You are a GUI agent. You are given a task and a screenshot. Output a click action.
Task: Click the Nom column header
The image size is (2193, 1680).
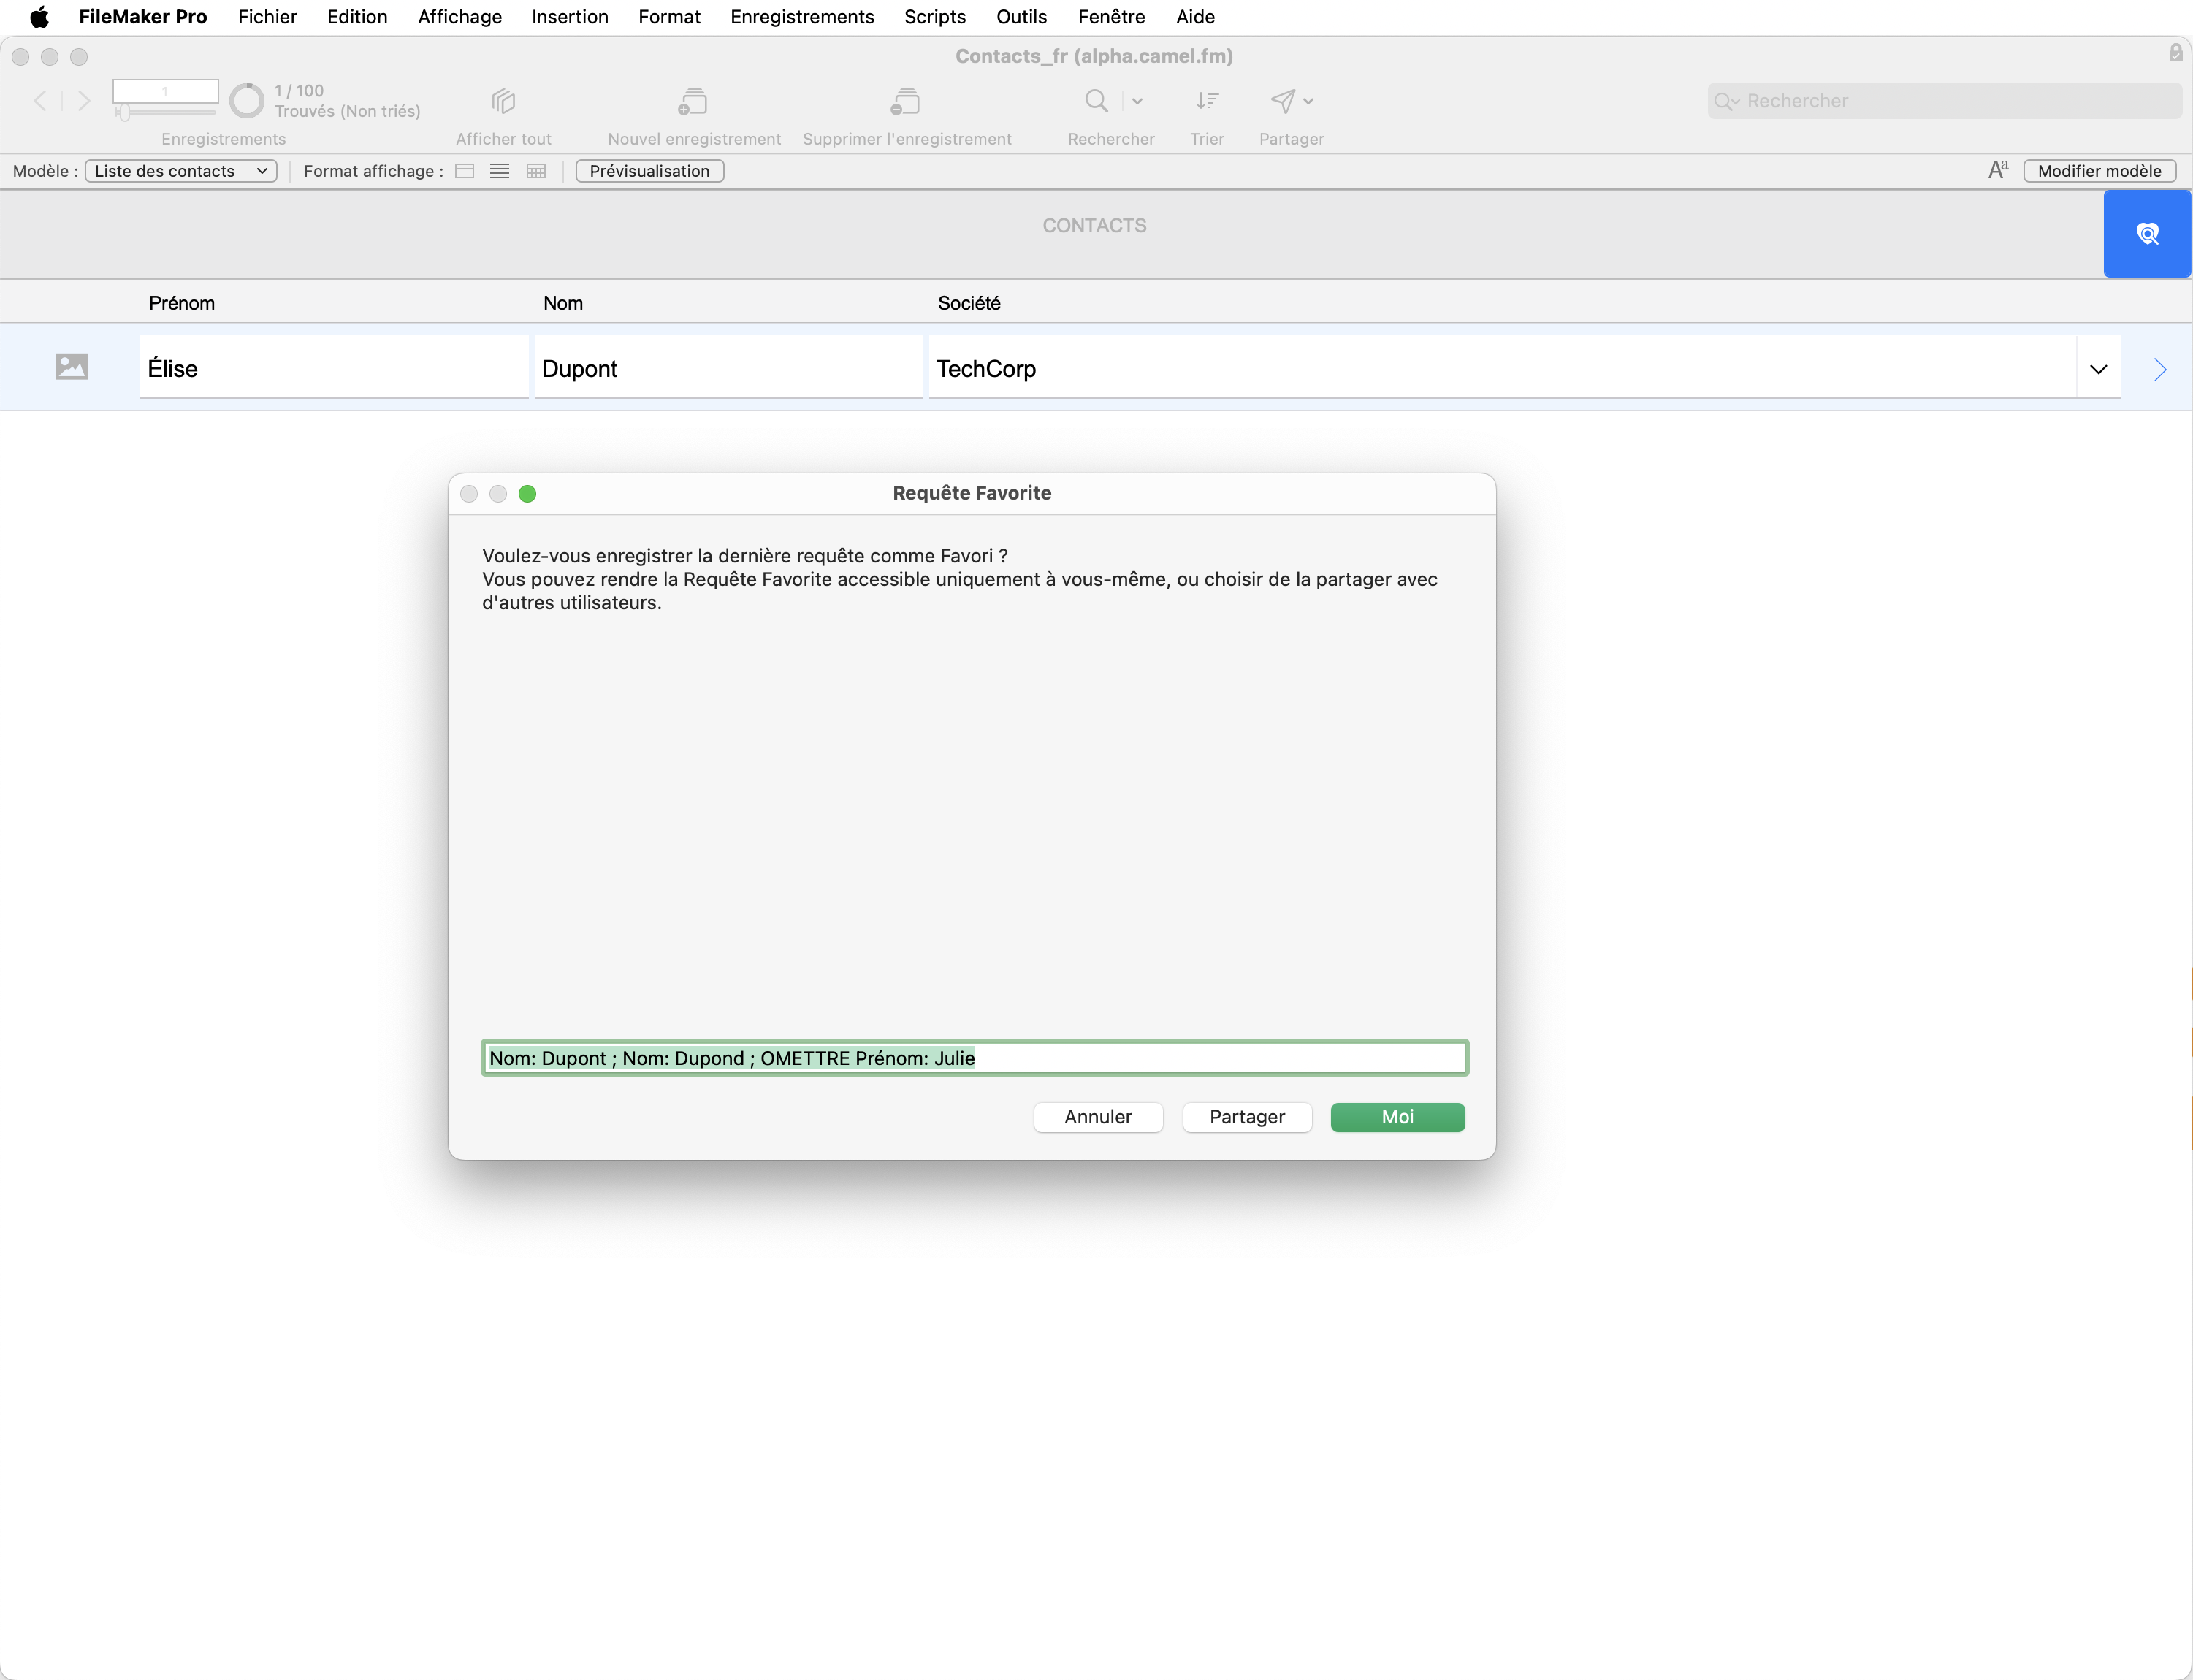click(563, 303)
